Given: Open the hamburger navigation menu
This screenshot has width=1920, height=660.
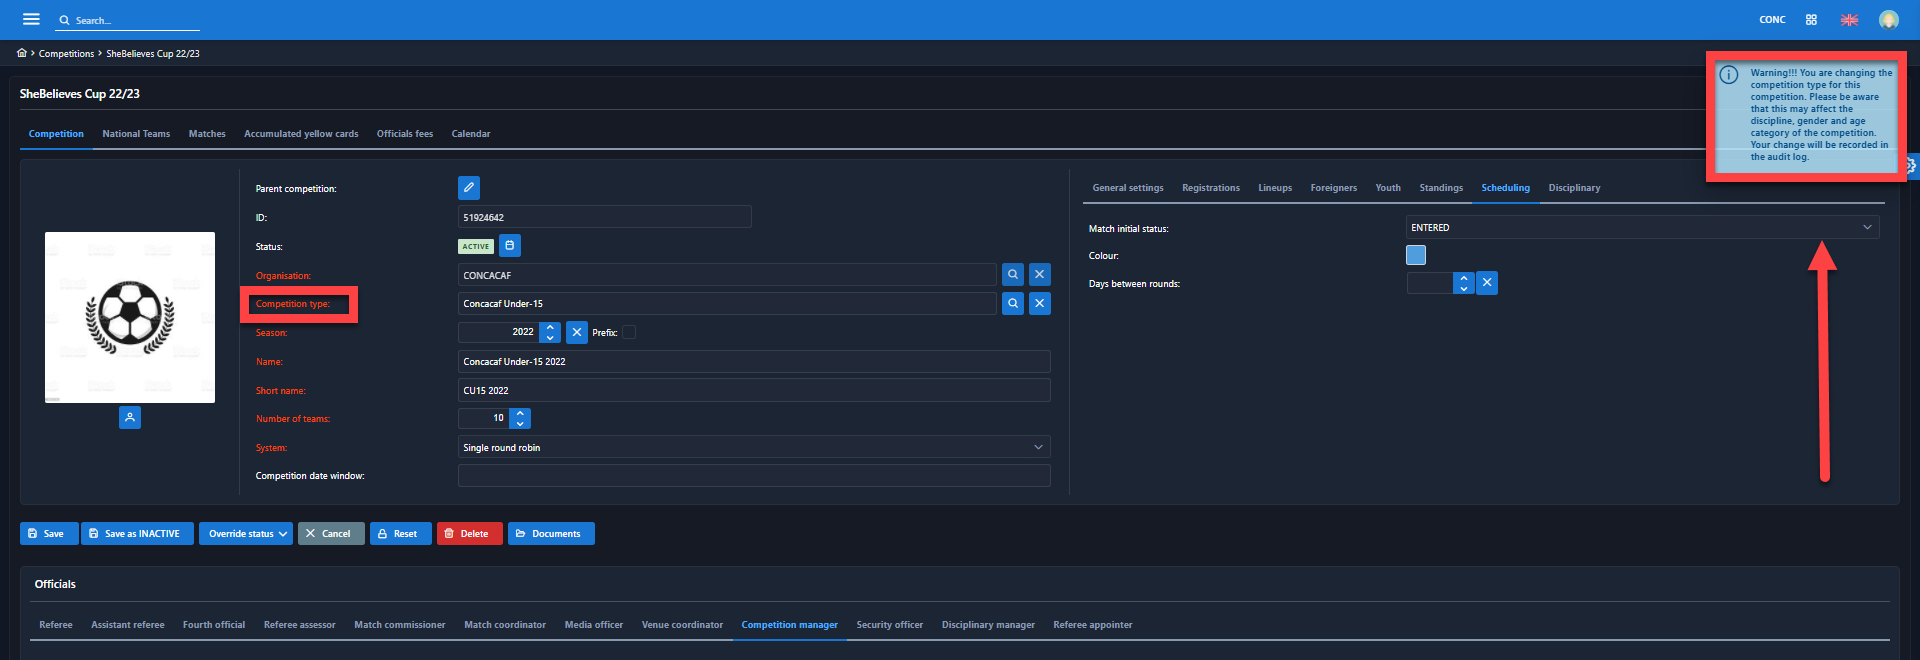Looking at the screenshot, I should pos(31,19).
